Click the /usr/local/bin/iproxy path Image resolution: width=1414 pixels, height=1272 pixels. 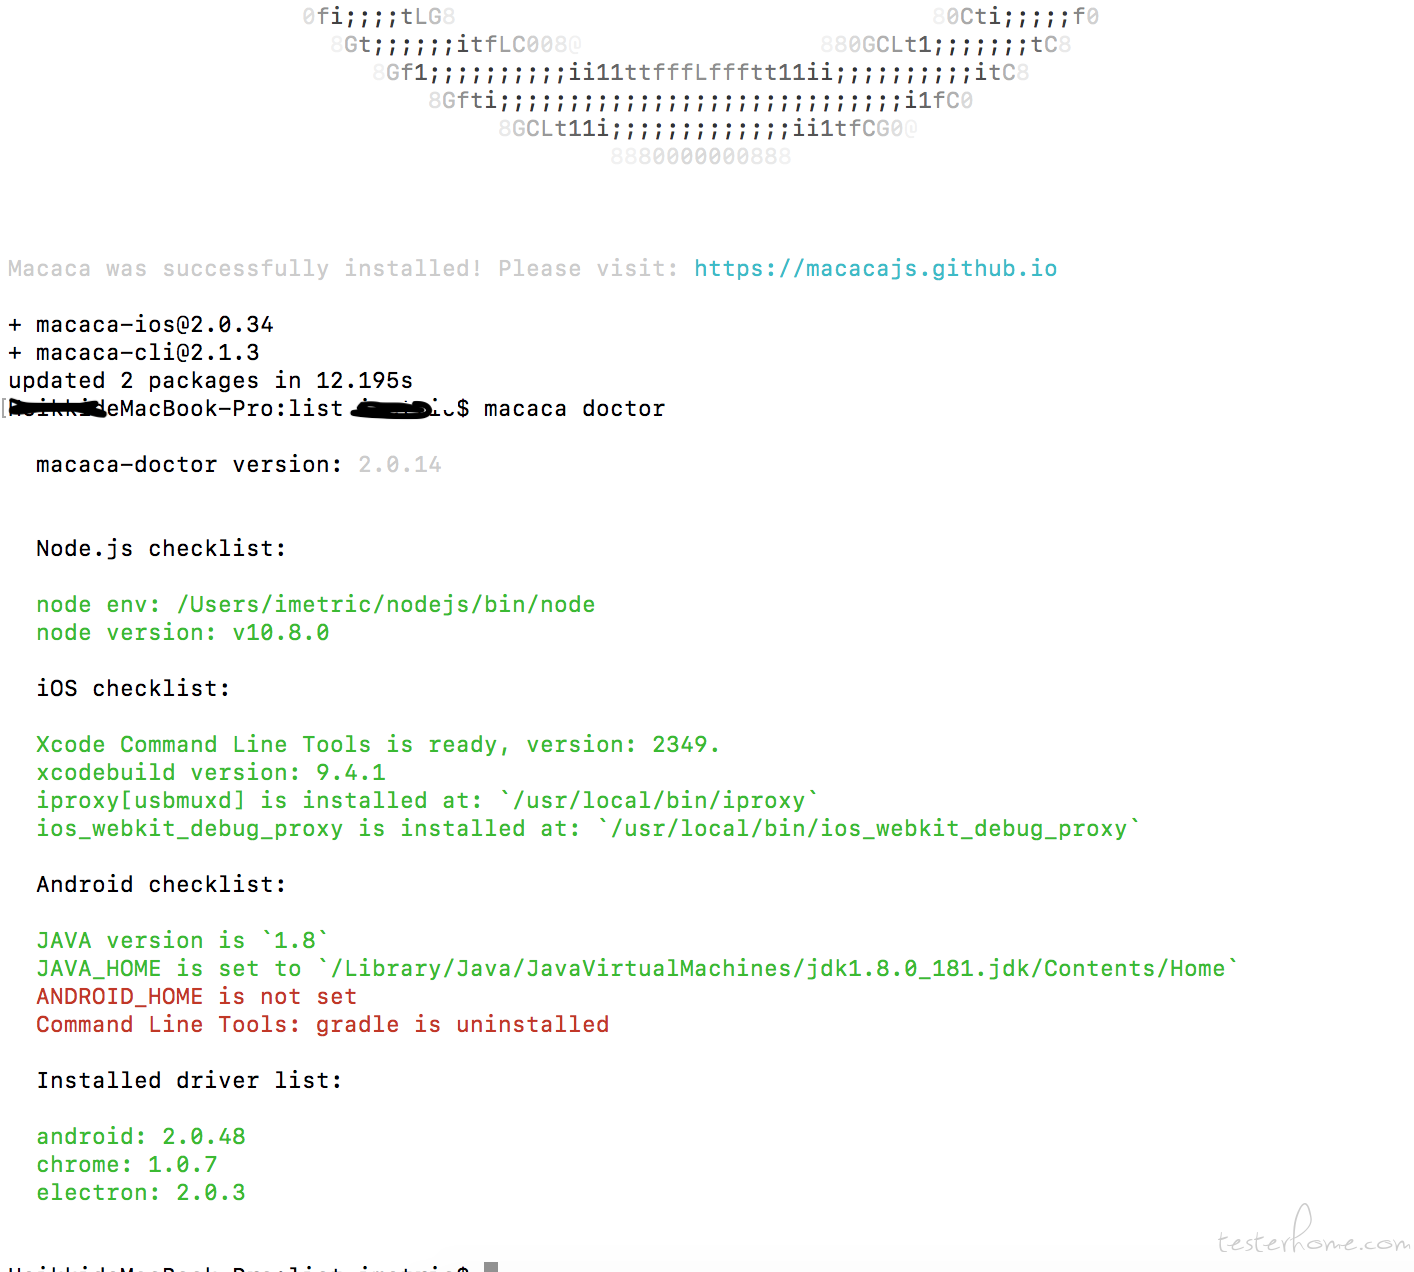659,801
